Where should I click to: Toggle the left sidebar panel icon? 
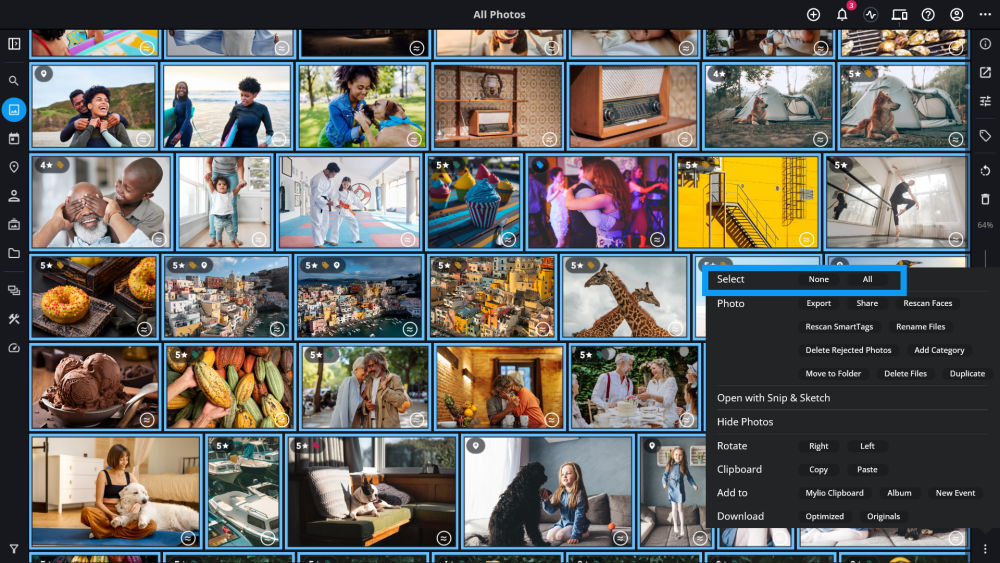pos(14,44)
